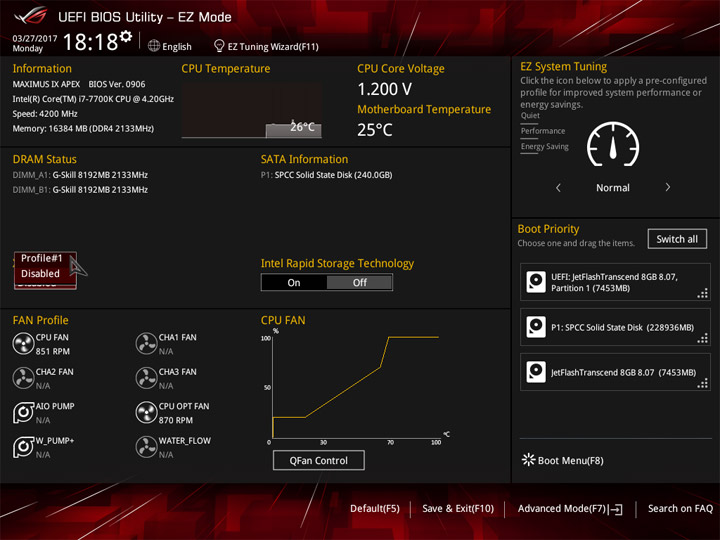Click DIMM_B1 G-Skill 8192MB entry
The height and width of the screenshot is (540, 720).
click(x=80, y=190)
